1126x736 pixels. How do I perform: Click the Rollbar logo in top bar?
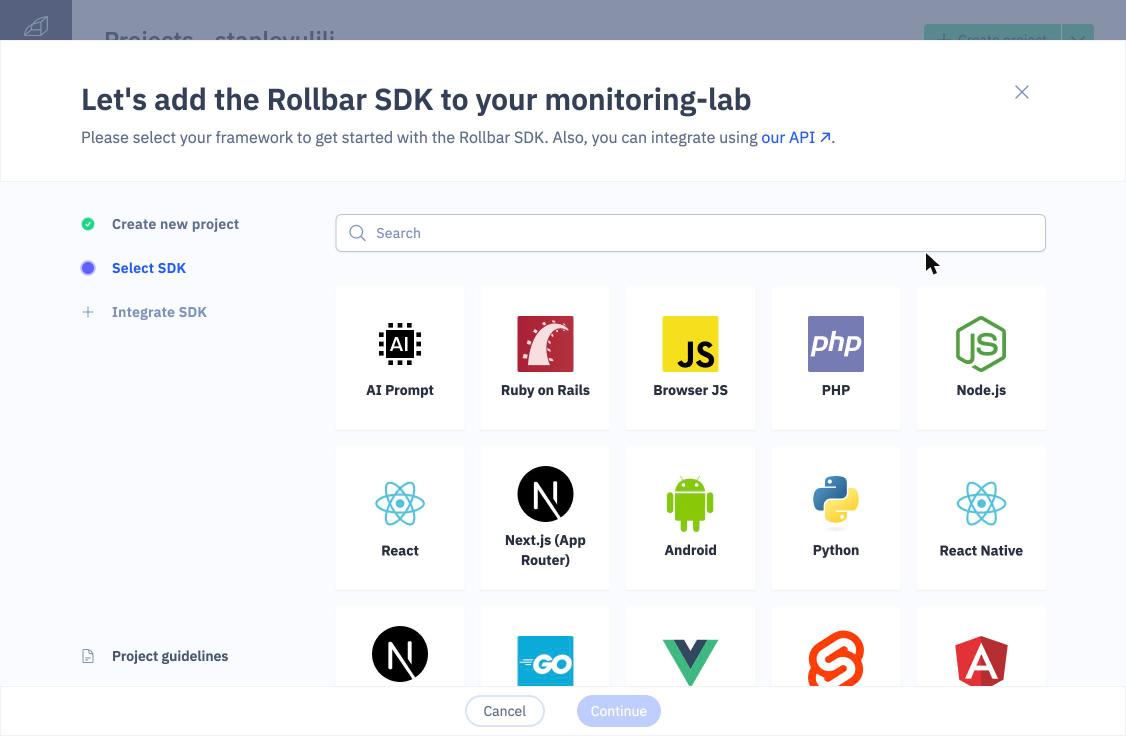pyautogui.click(x=36, y=27)
